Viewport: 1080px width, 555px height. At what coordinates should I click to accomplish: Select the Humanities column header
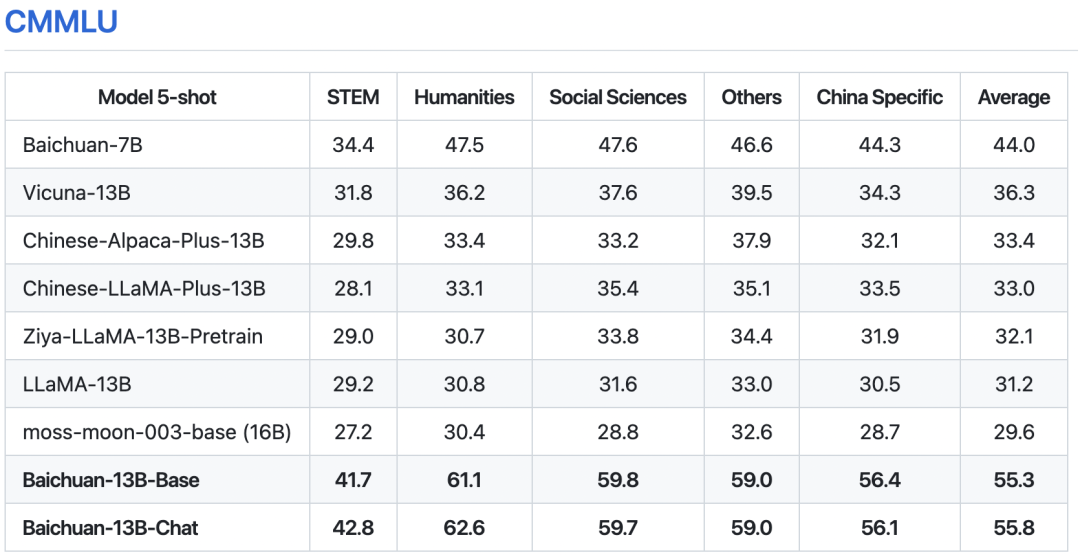464,97
